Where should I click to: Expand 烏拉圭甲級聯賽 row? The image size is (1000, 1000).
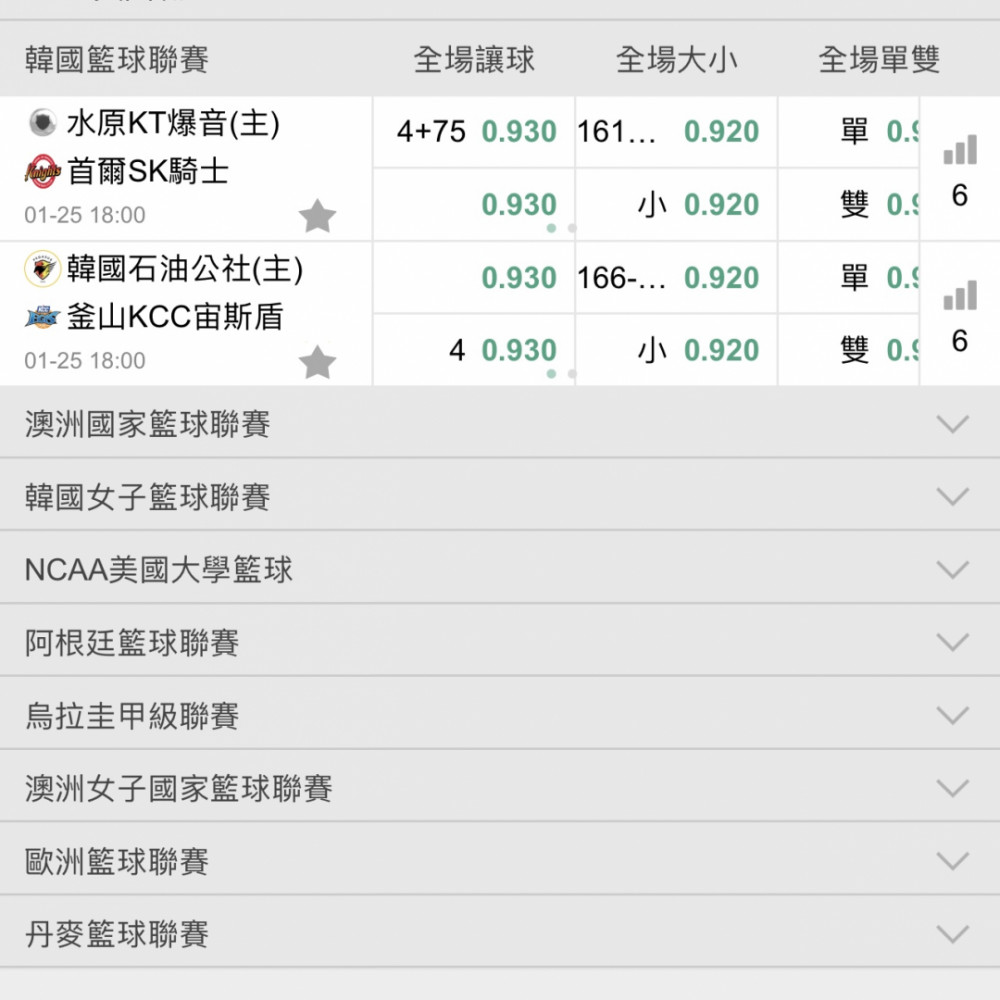click(x=952, y=716)
